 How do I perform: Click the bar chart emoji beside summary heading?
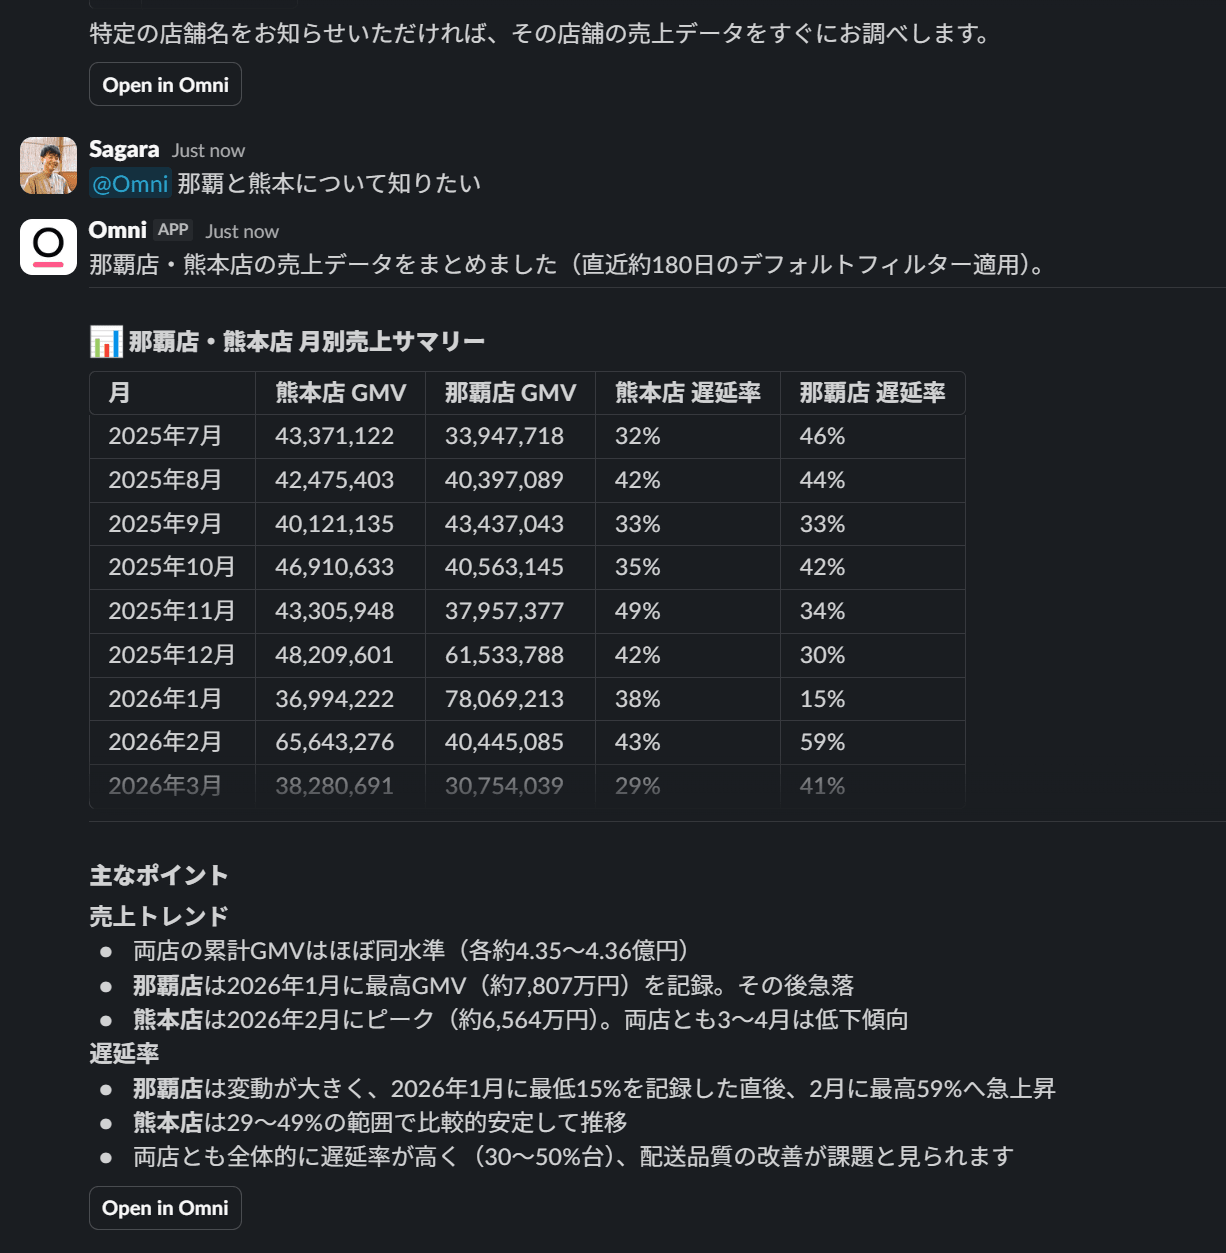click(105, 342)
